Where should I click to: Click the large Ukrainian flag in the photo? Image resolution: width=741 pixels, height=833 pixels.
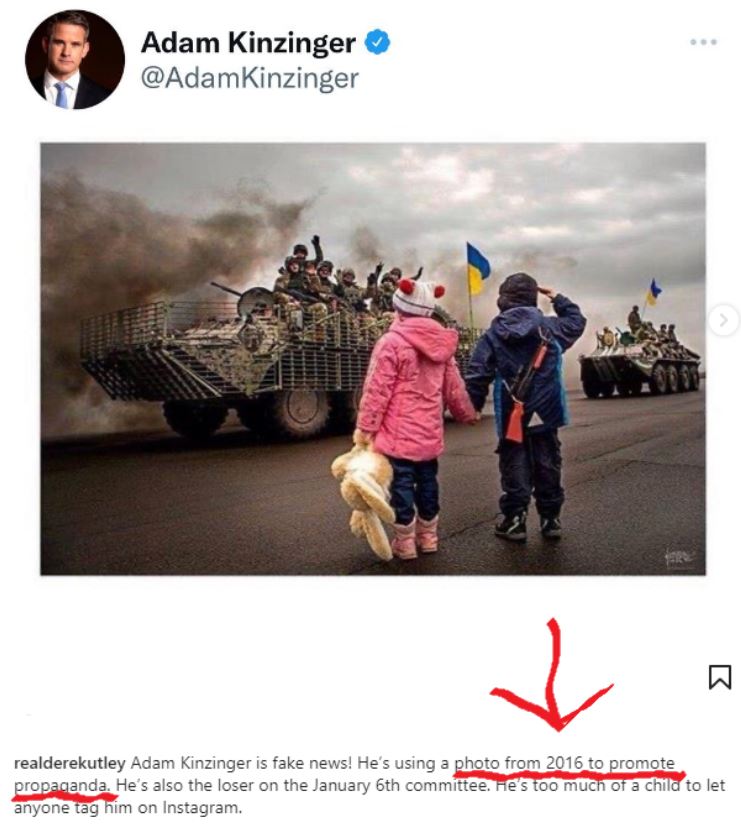478,269
